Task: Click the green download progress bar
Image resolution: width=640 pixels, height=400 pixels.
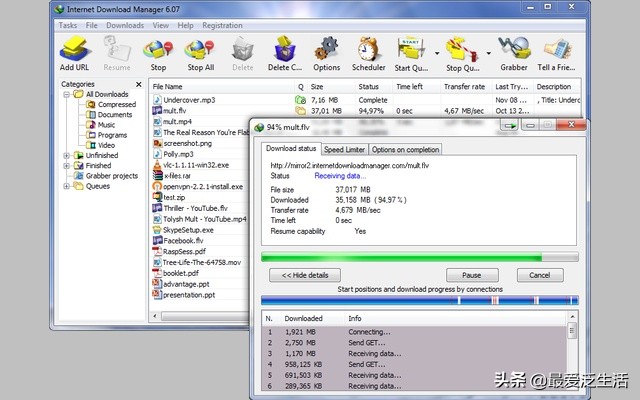Action: (x=420, y=257)
